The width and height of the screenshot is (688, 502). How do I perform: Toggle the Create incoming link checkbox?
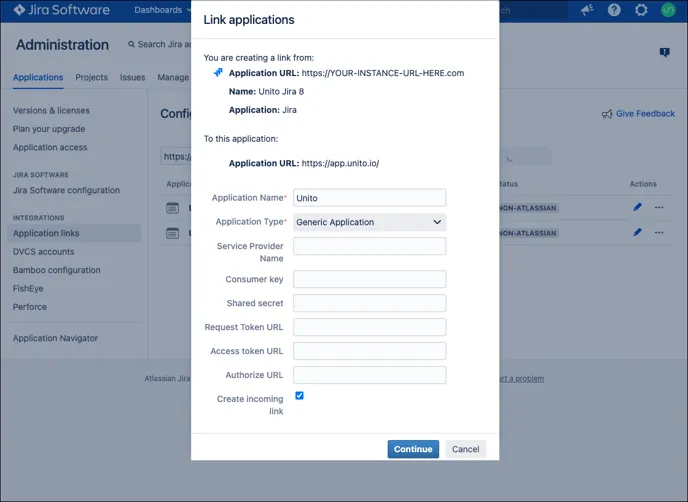[299, 396]
